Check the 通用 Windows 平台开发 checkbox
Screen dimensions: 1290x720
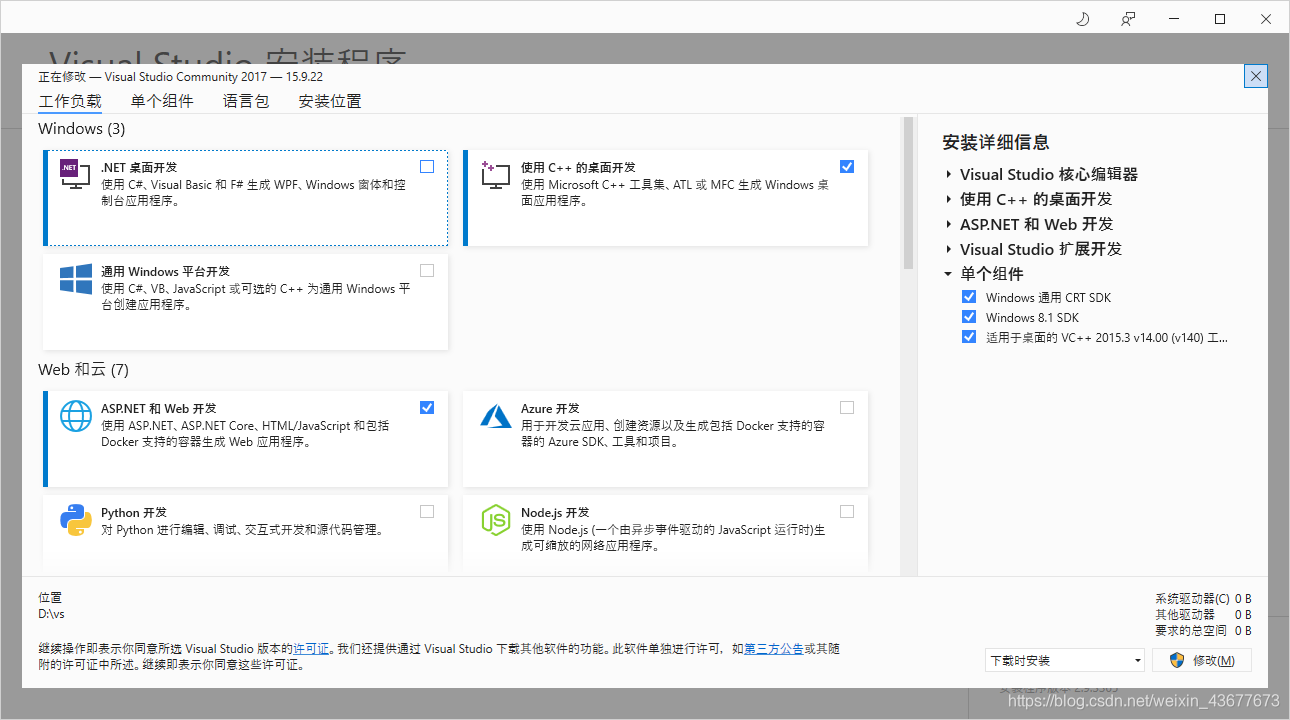tap(427, 270)
